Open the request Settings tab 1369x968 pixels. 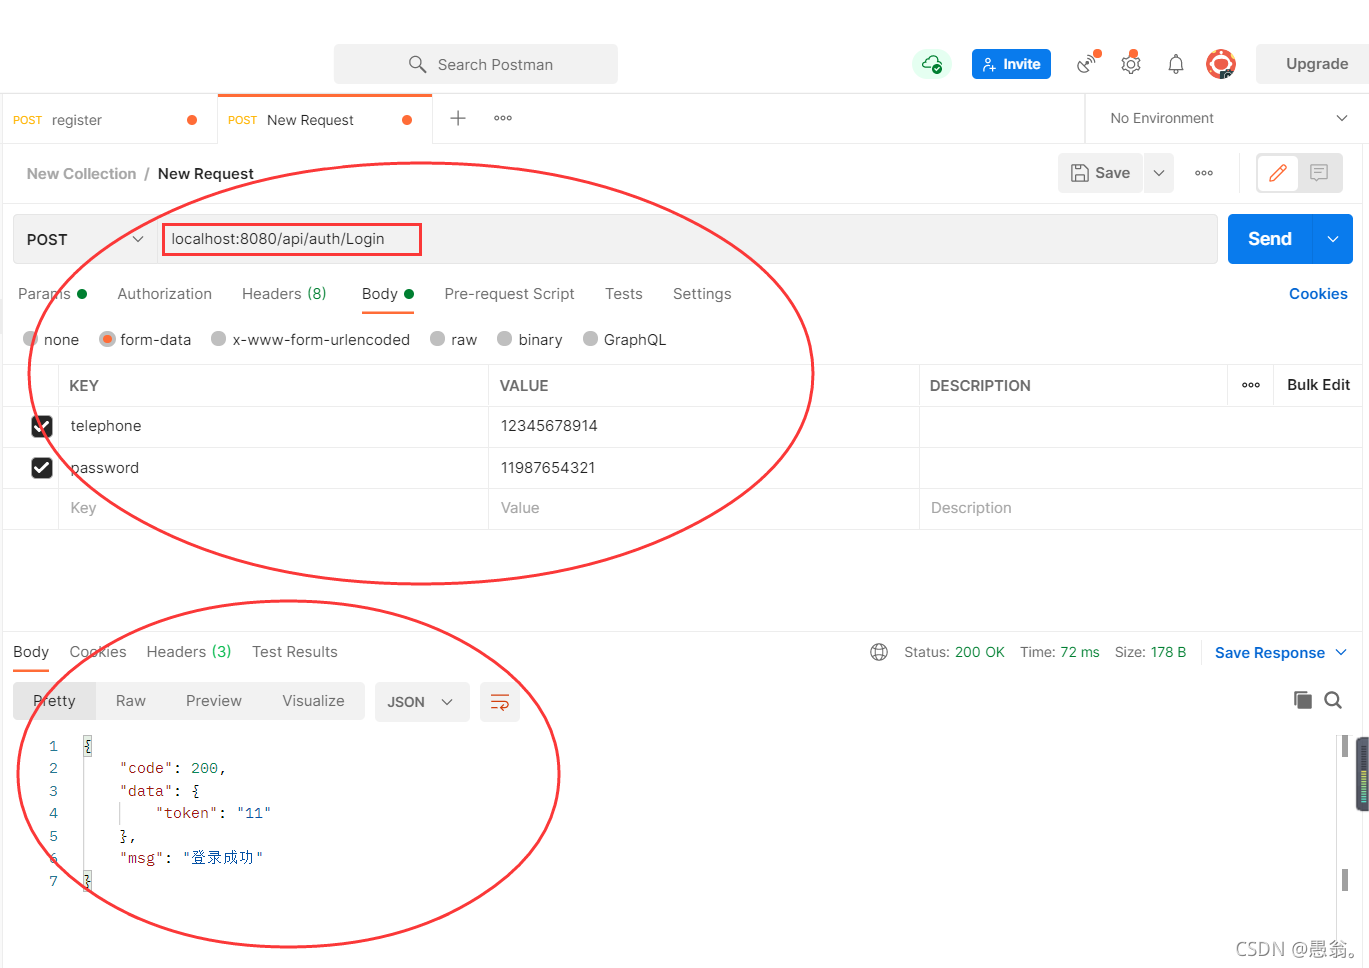click(x=702, y=294)
